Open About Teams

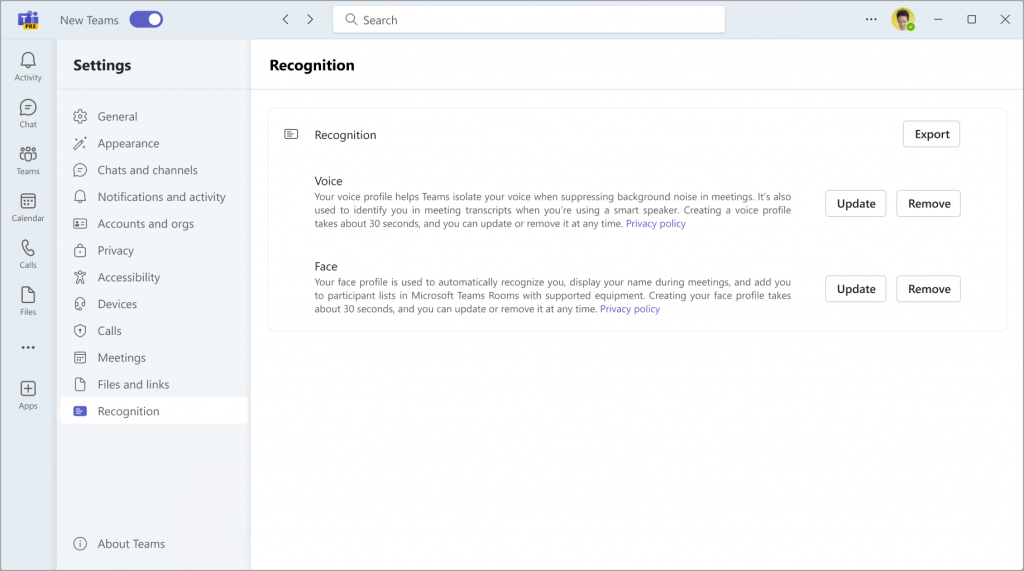click(x=153, y=544)
